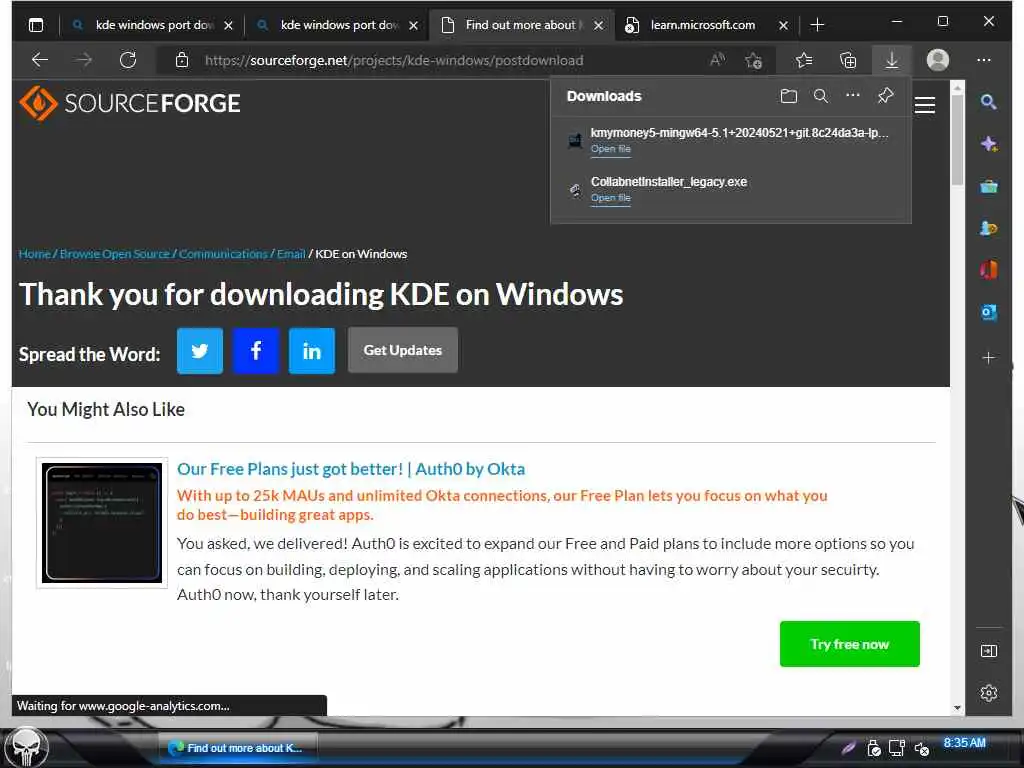
Task: Open Copilot sparkle icon in sidebar
Action: pos(989,144)
